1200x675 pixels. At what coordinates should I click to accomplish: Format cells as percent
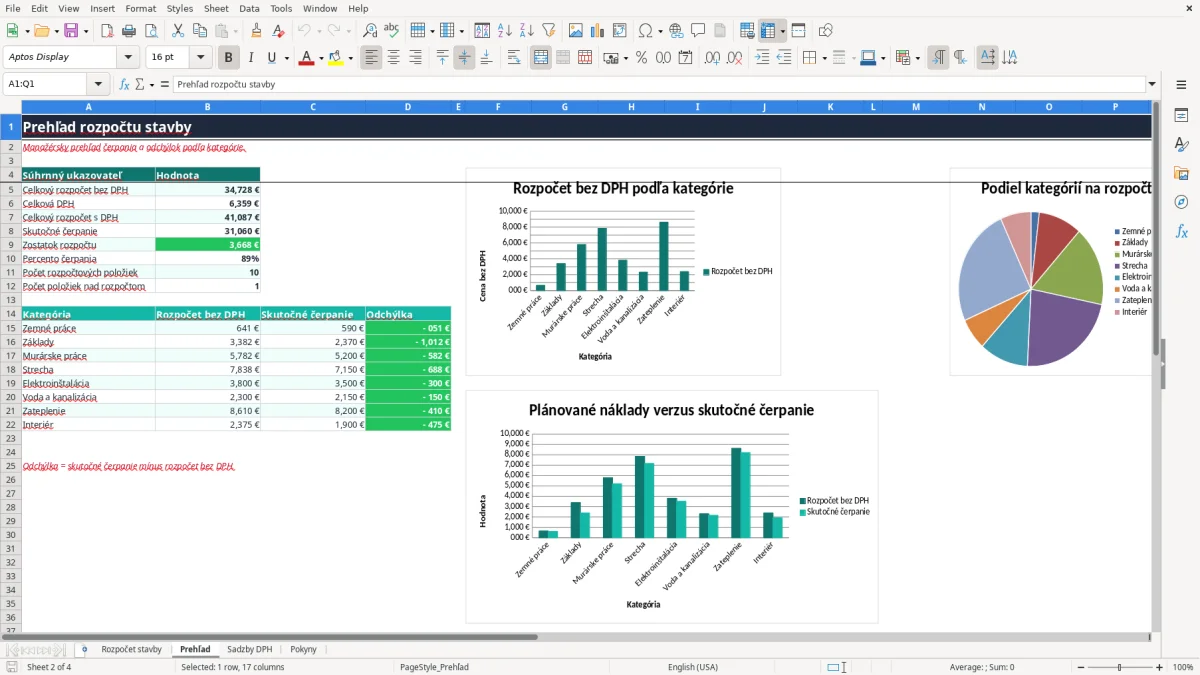(641, 58)
